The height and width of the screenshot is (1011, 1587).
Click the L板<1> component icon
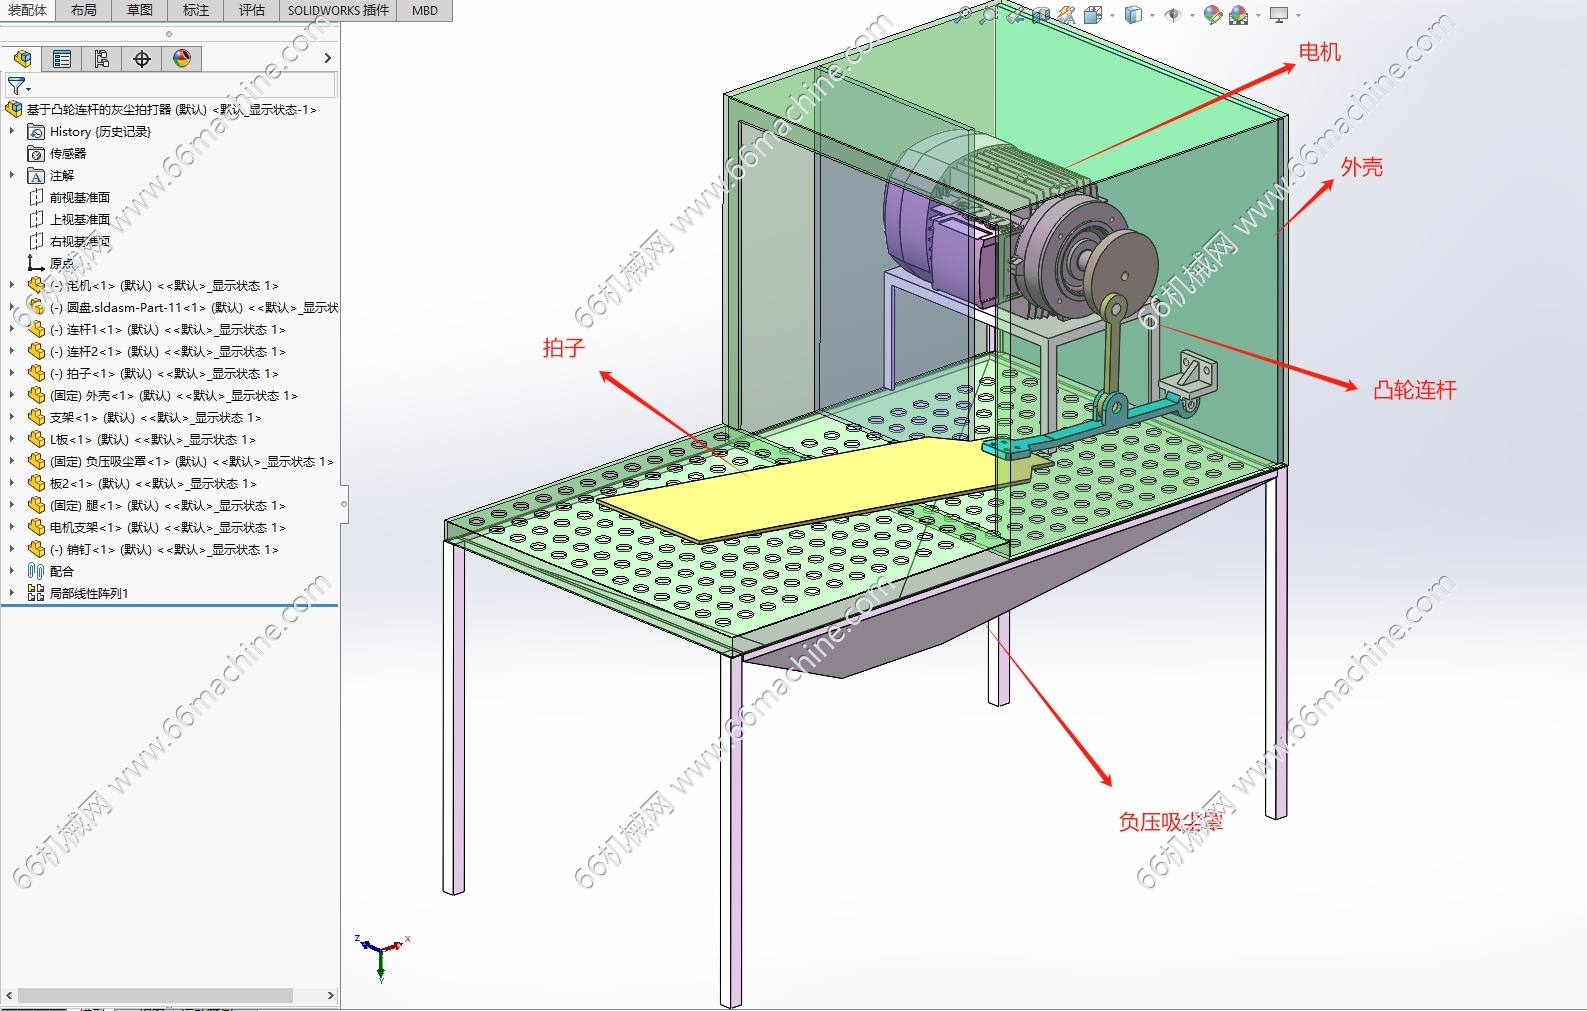(x=36, y=439)
